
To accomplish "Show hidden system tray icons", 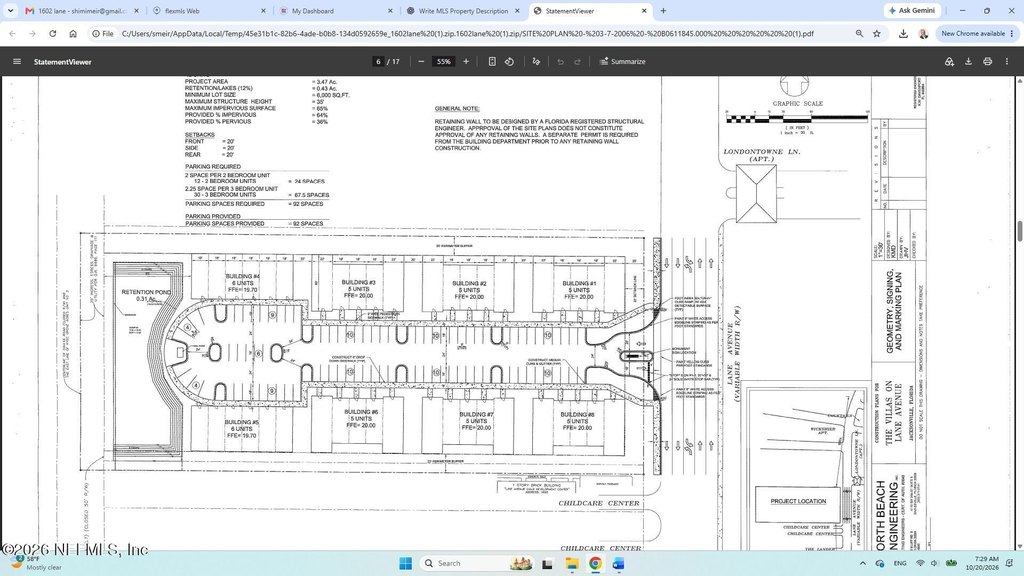I will click(863, 563).
